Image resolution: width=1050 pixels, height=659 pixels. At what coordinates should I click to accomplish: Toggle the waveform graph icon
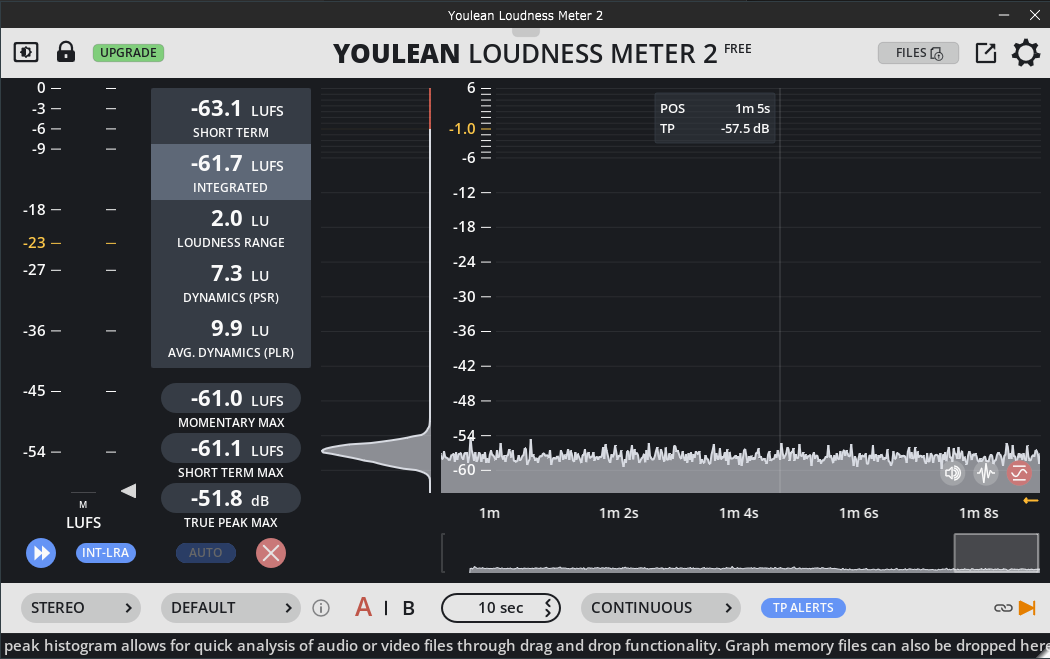(986, 473)
